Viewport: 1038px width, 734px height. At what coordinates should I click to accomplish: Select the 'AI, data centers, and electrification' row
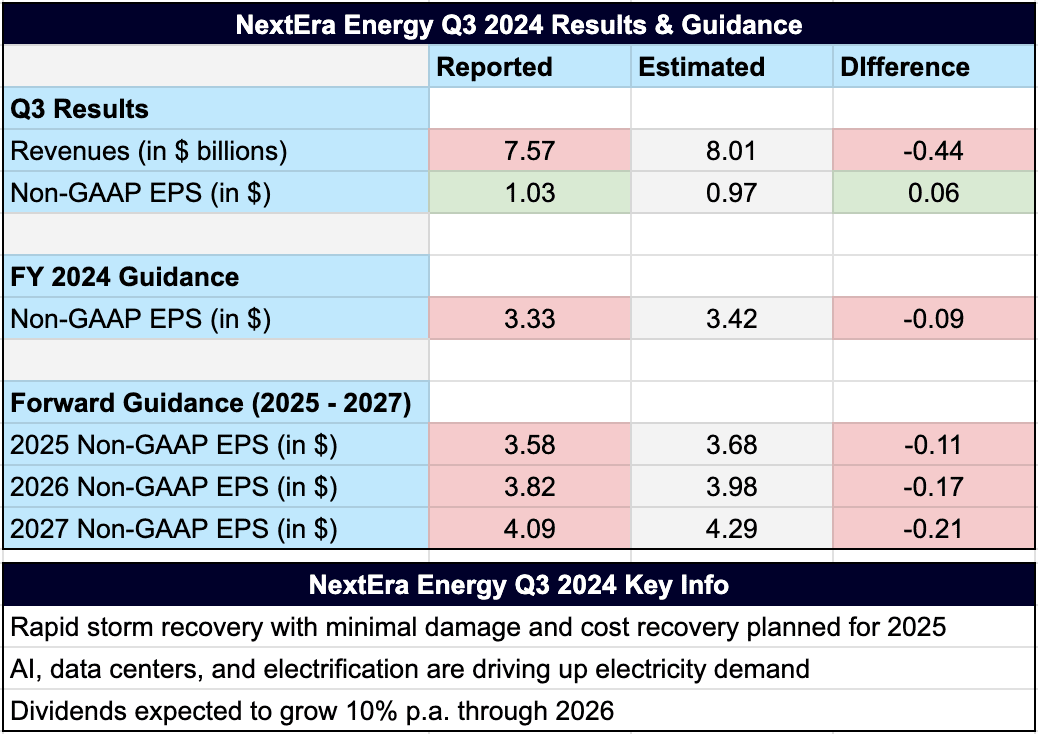coord(519,669)
